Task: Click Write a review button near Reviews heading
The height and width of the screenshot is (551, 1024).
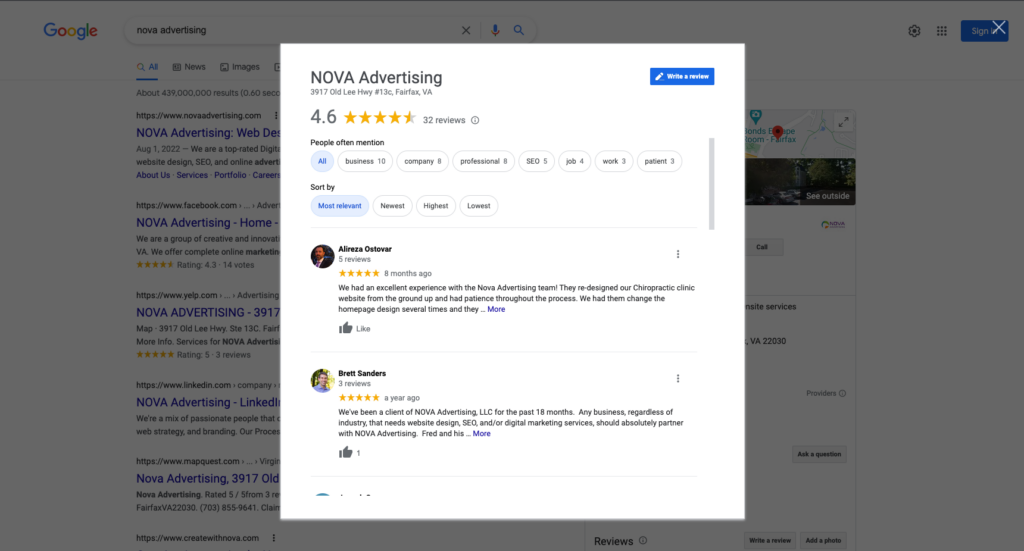Action: [769, 541]
